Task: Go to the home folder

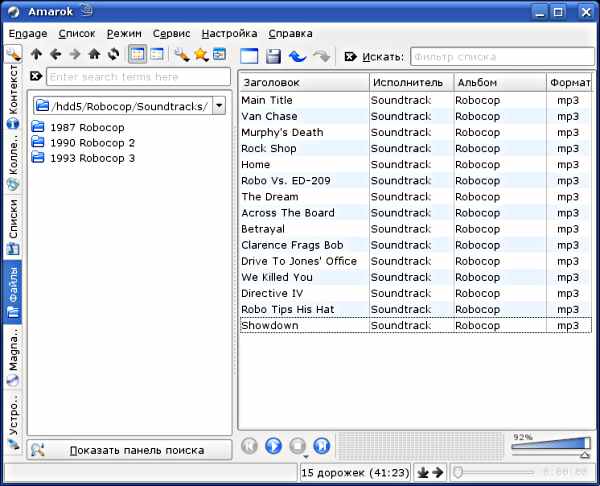Action: (94, 54)
